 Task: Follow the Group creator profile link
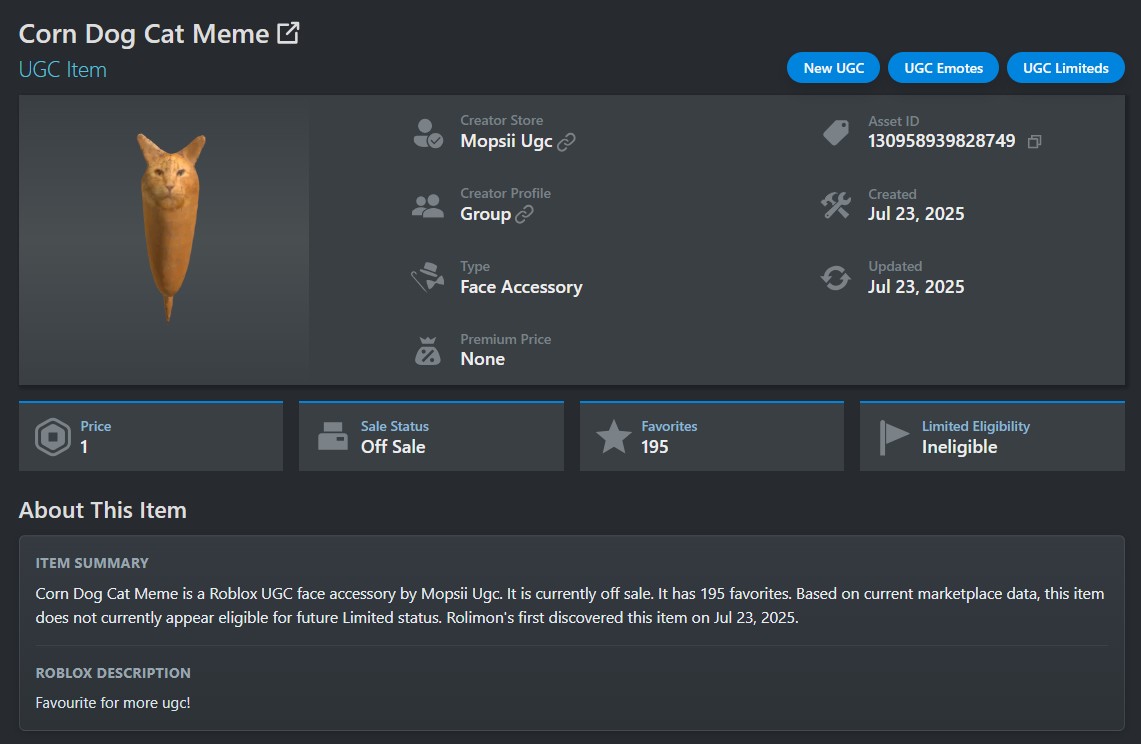485,214
